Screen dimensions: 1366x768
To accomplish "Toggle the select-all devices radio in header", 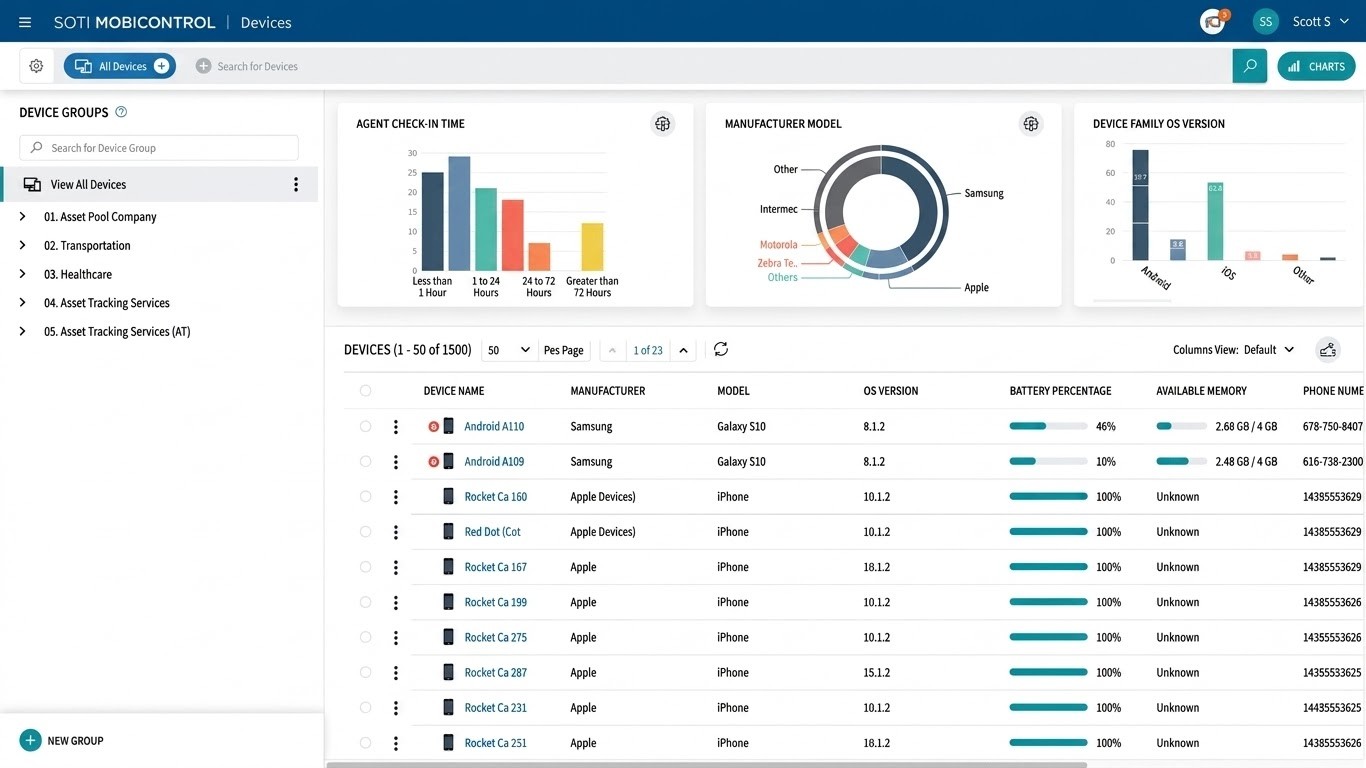I will point(365,391).
